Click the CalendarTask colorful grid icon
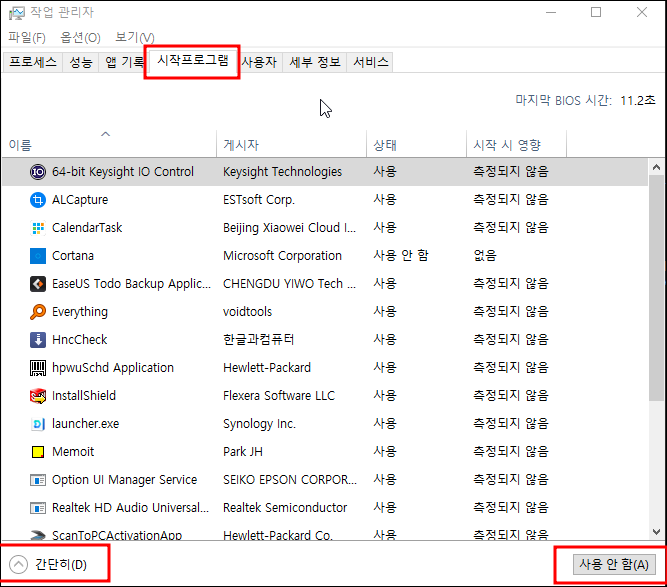This screenshot has width=667, height=587. coord(38,228)
